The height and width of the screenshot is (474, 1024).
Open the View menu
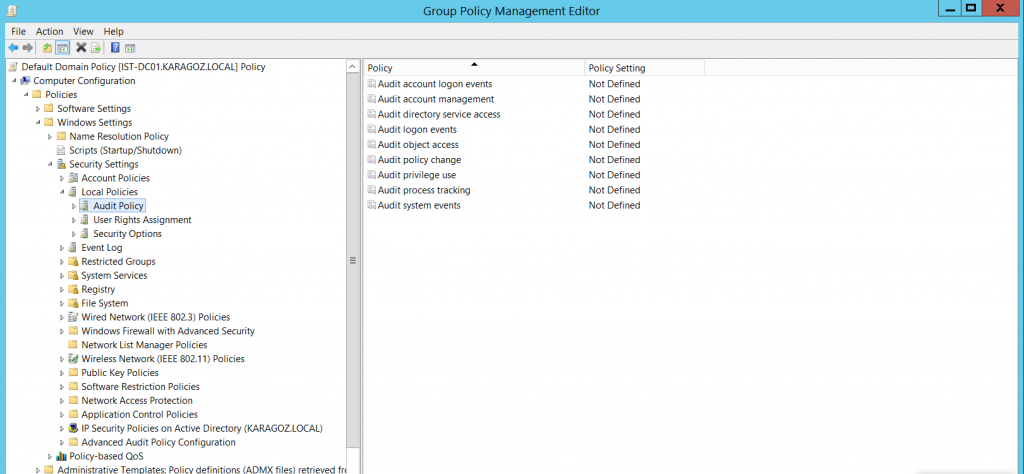click(x=83, y=31)
